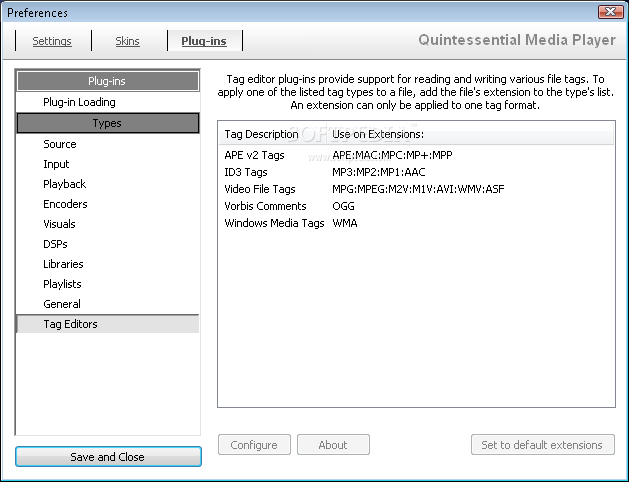Select Source plug-in type
Image resolution: width=629 pixels, height=482 pixels.
60,144
